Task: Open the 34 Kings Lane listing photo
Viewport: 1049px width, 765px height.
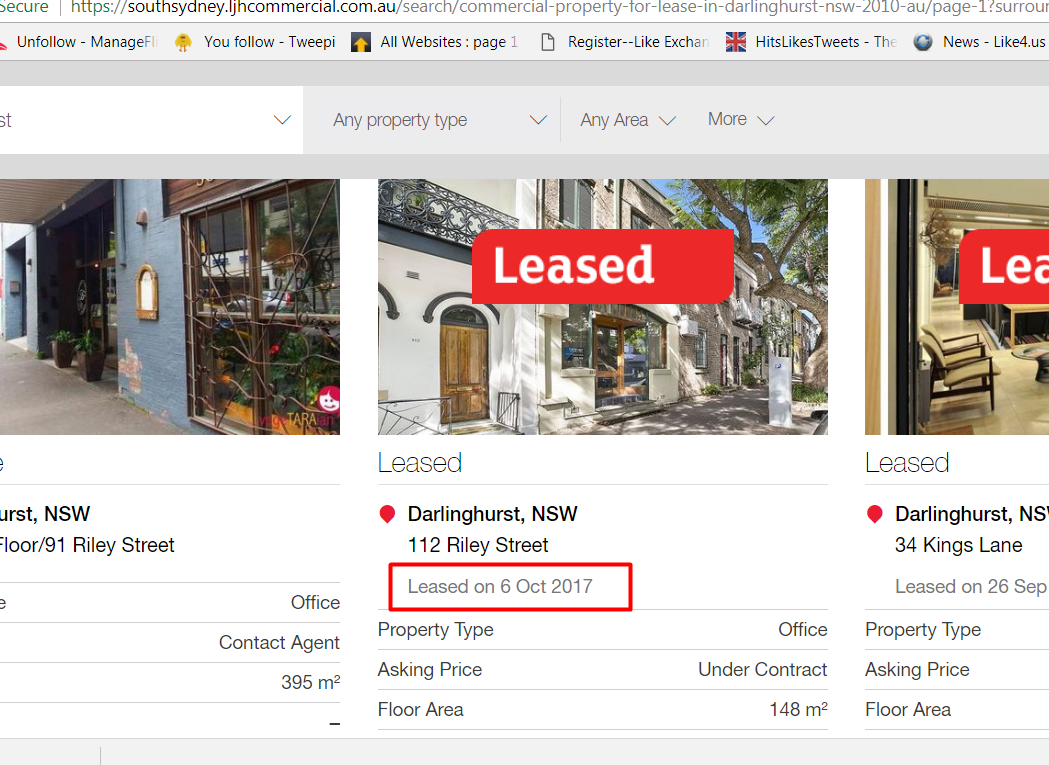Action: pos(957,307)
